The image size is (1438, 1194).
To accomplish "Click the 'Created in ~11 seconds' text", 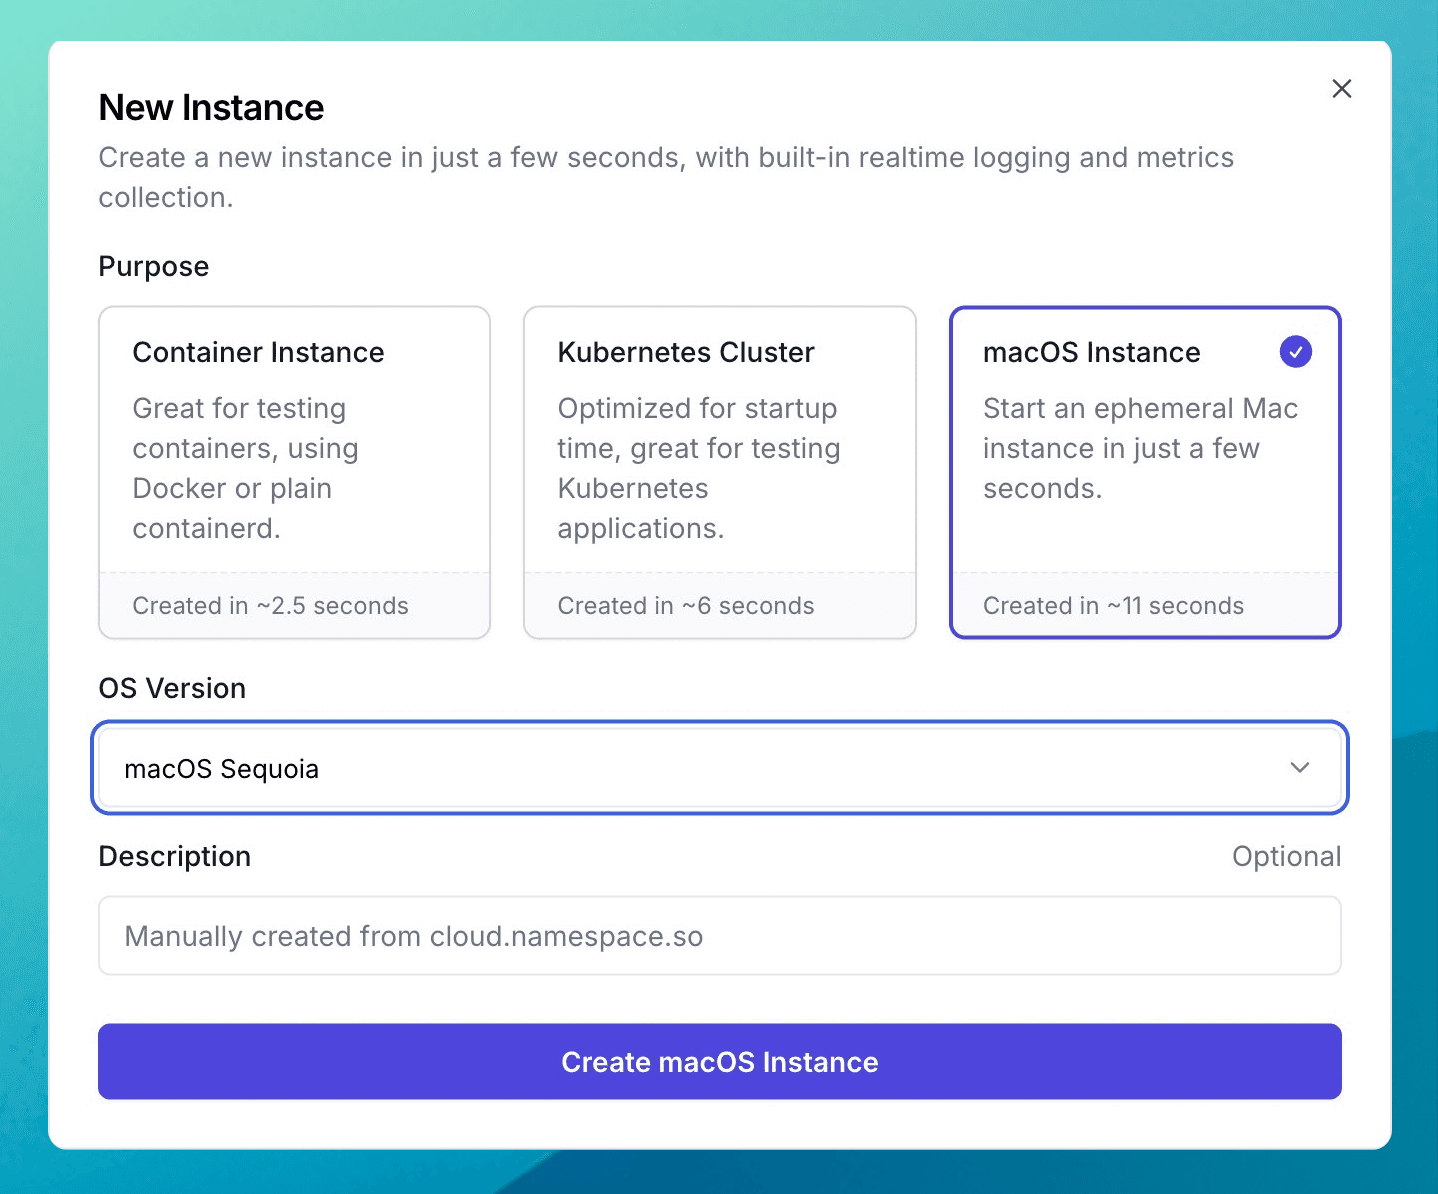I will [x=1114, y=606].
